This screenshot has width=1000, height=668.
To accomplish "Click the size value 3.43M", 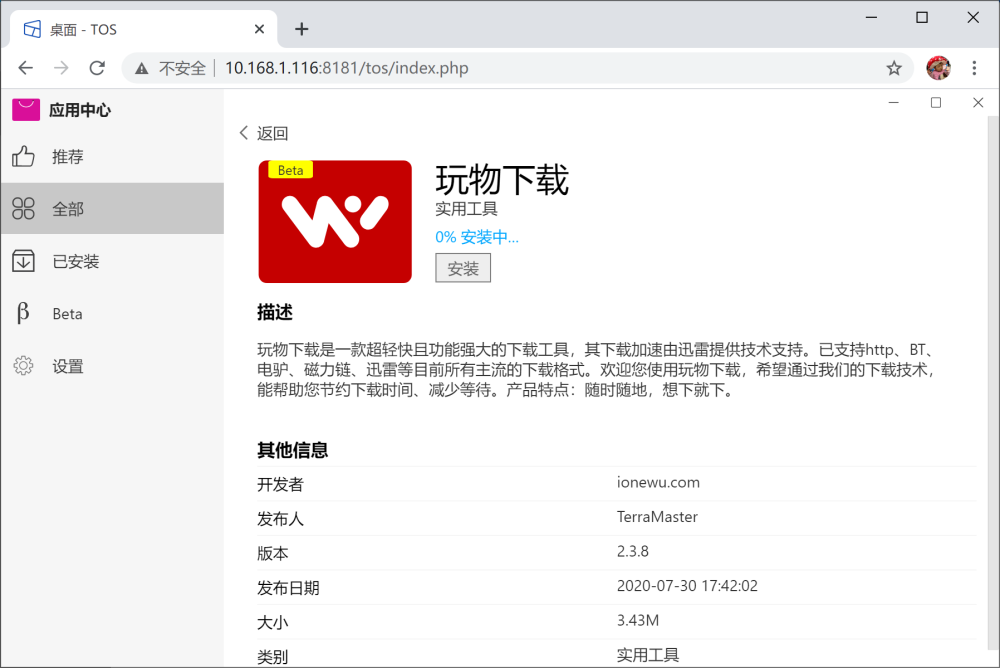I will point(638,620).
